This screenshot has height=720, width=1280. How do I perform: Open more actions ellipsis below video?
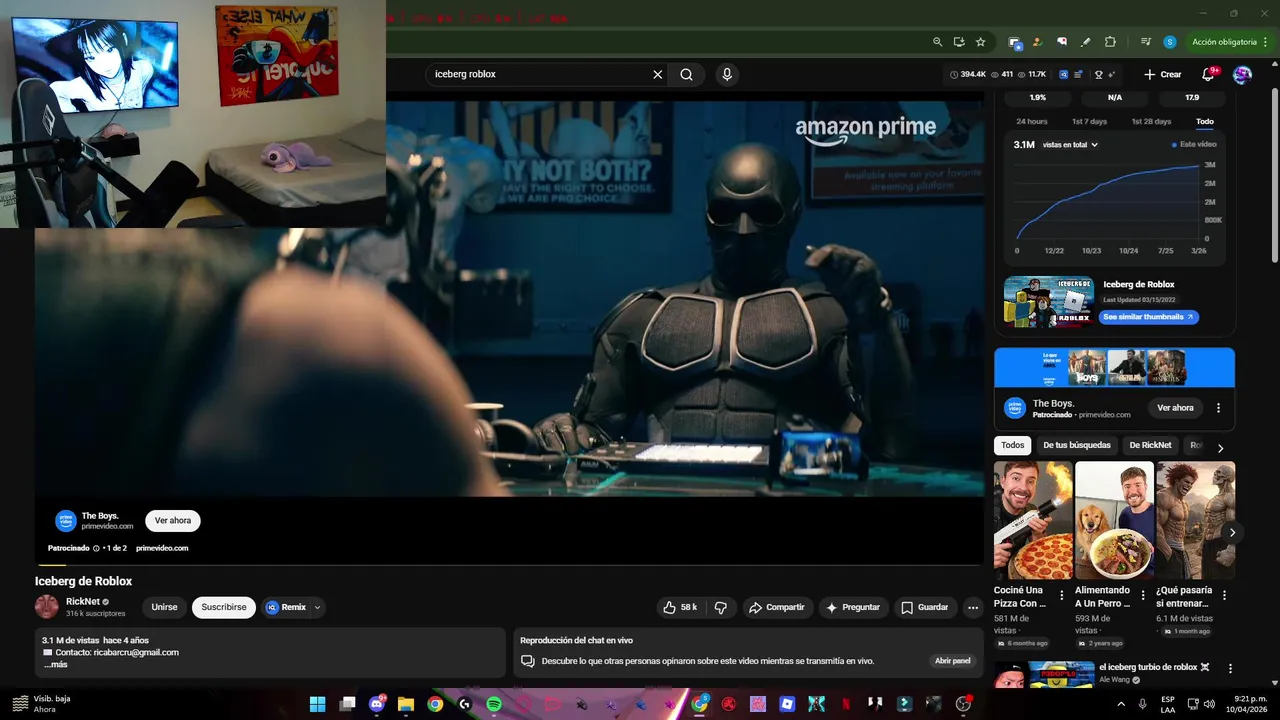[x=972, y=607]
